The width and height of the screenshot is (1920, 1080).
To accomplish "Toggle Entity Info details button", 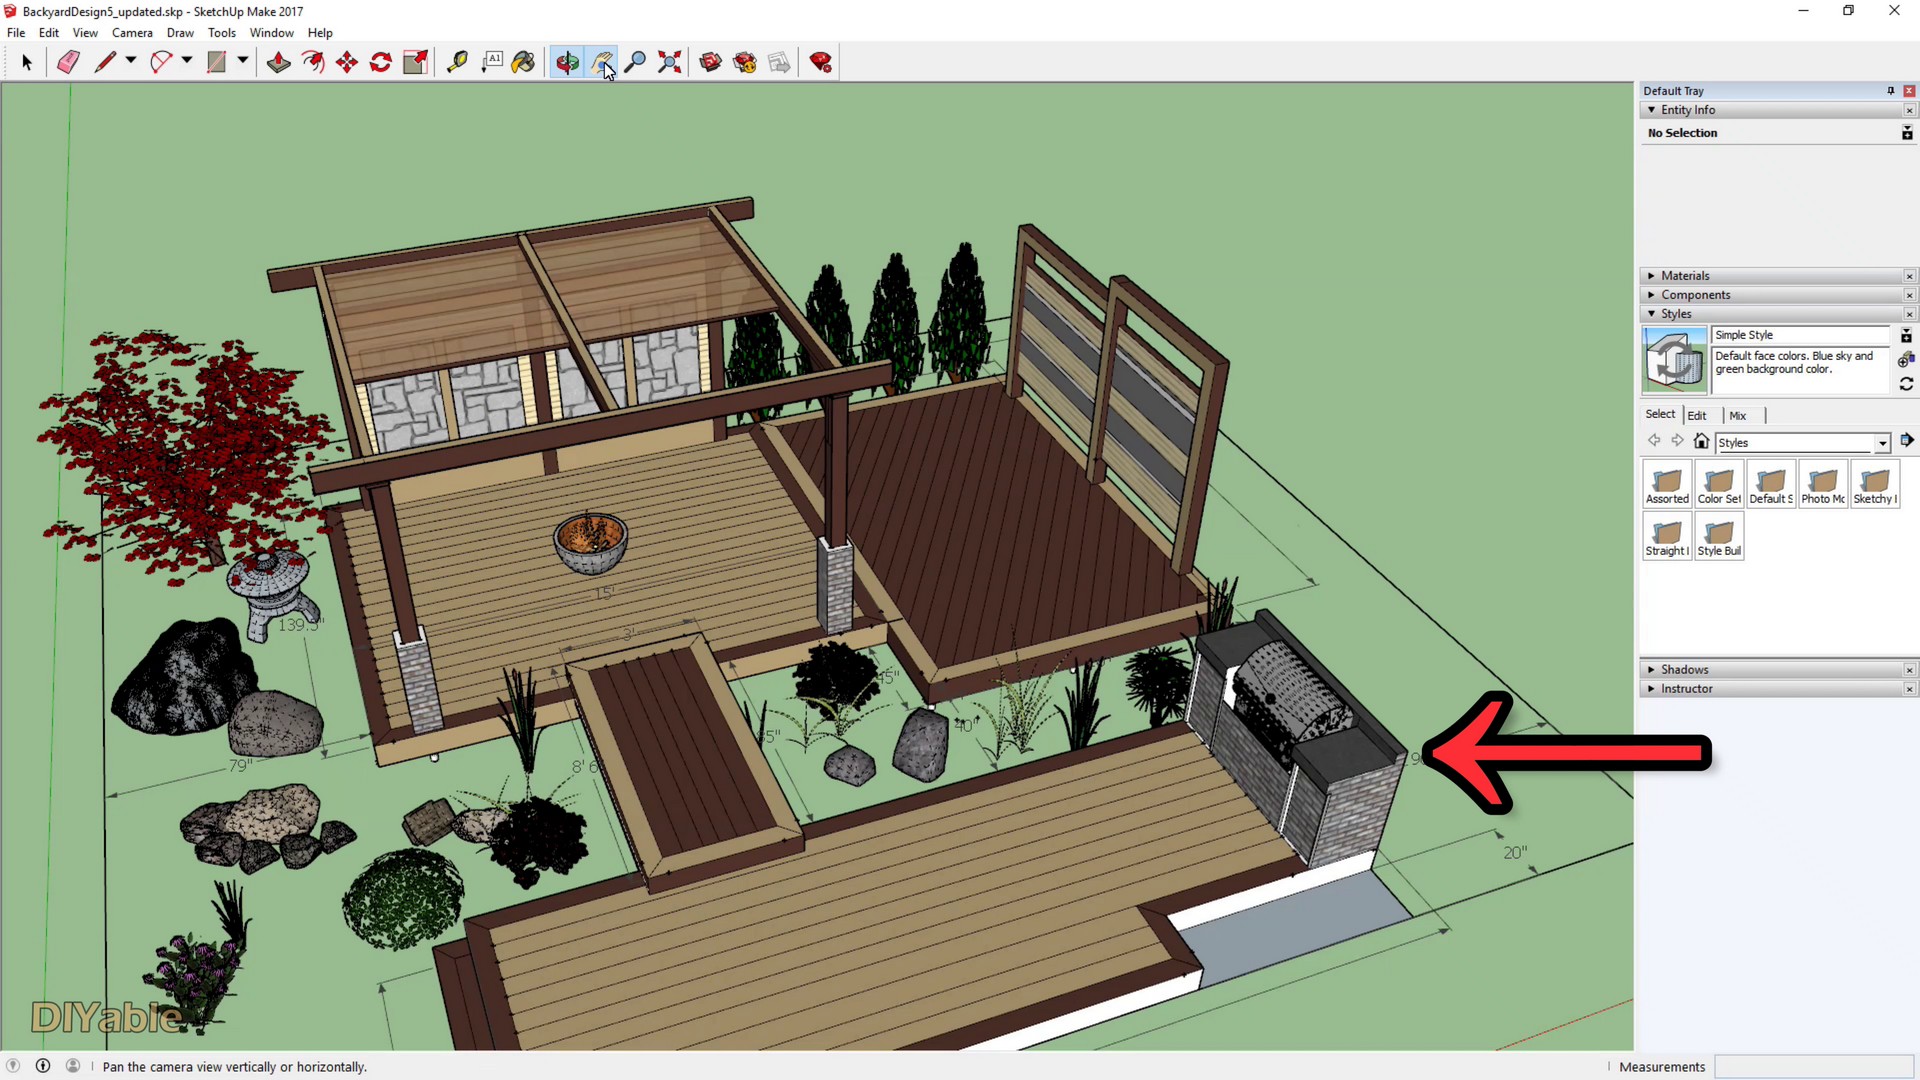I will pos(1906,133).
